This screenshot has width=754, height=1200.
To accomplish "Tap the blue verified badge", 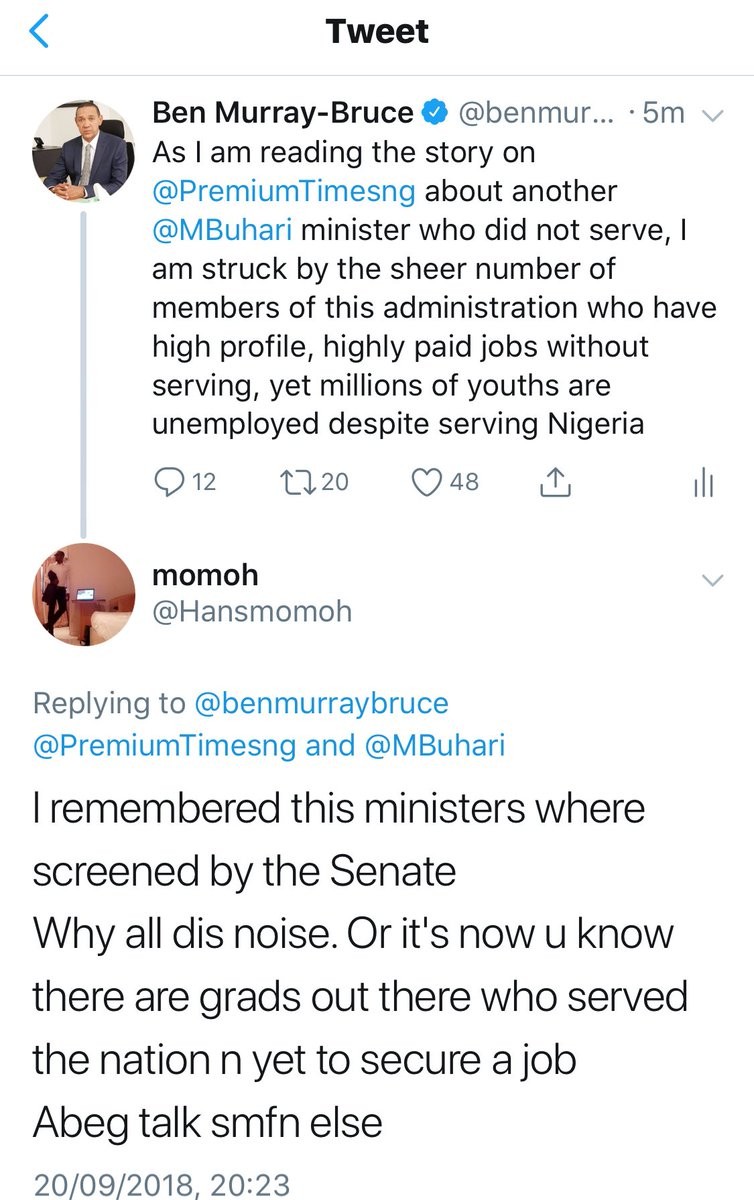I will pos(432,114).
